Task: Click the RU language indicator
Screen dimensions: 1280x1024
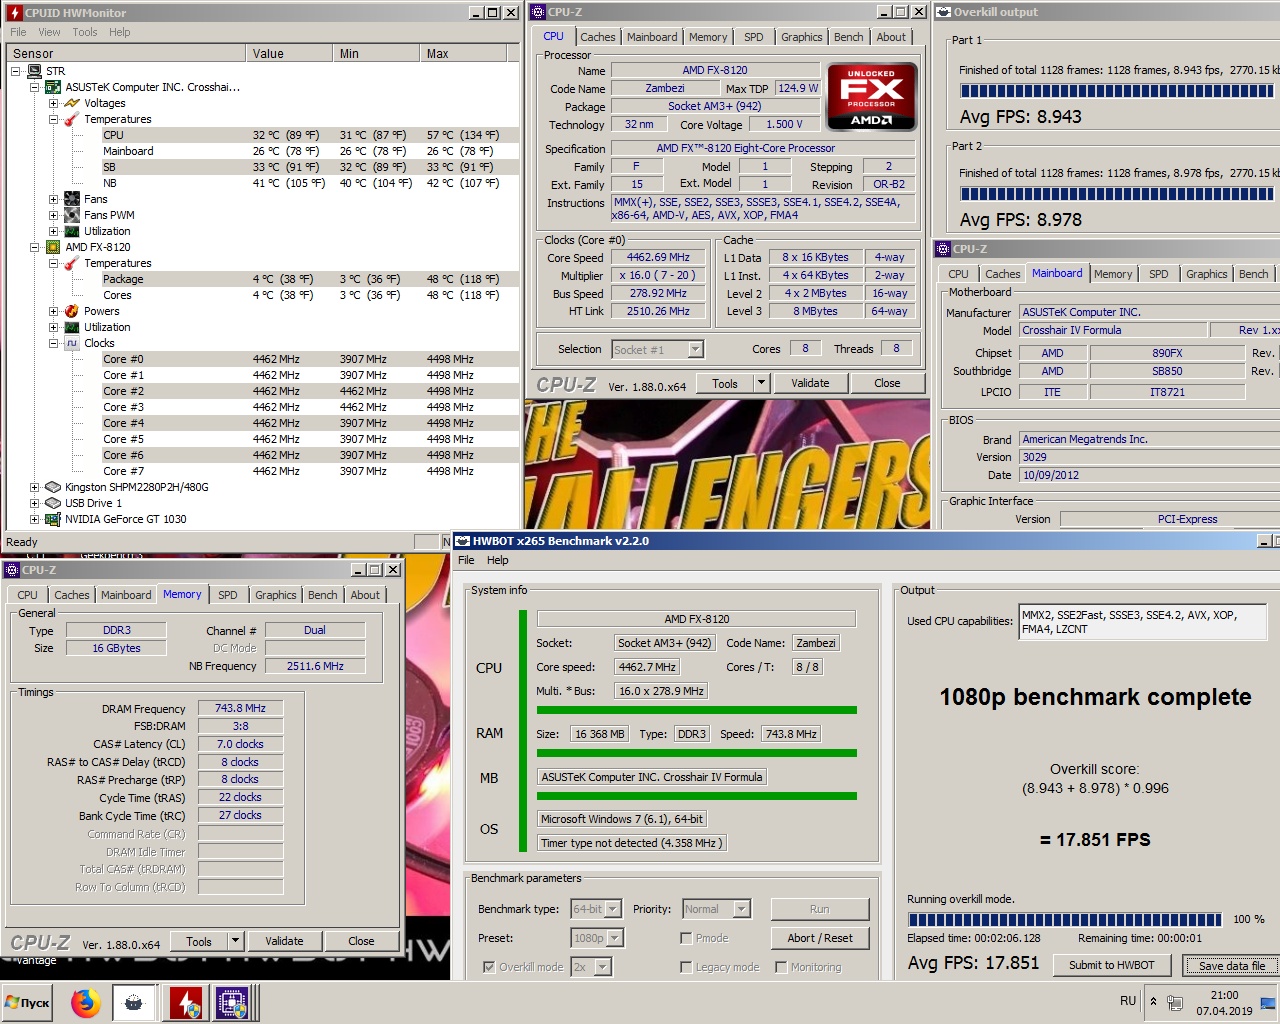Action: tap(1128, 1001)
